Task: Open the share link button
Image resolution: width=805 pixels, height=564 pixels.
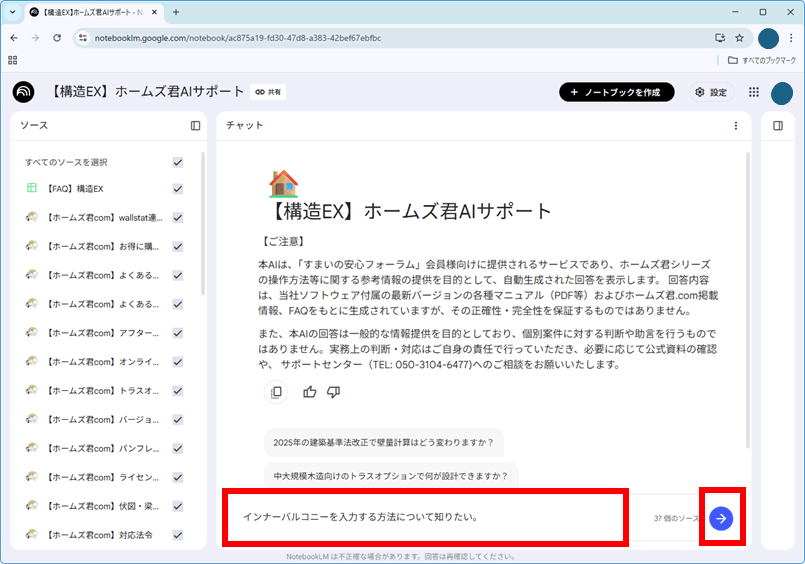Action: [268, 92]
